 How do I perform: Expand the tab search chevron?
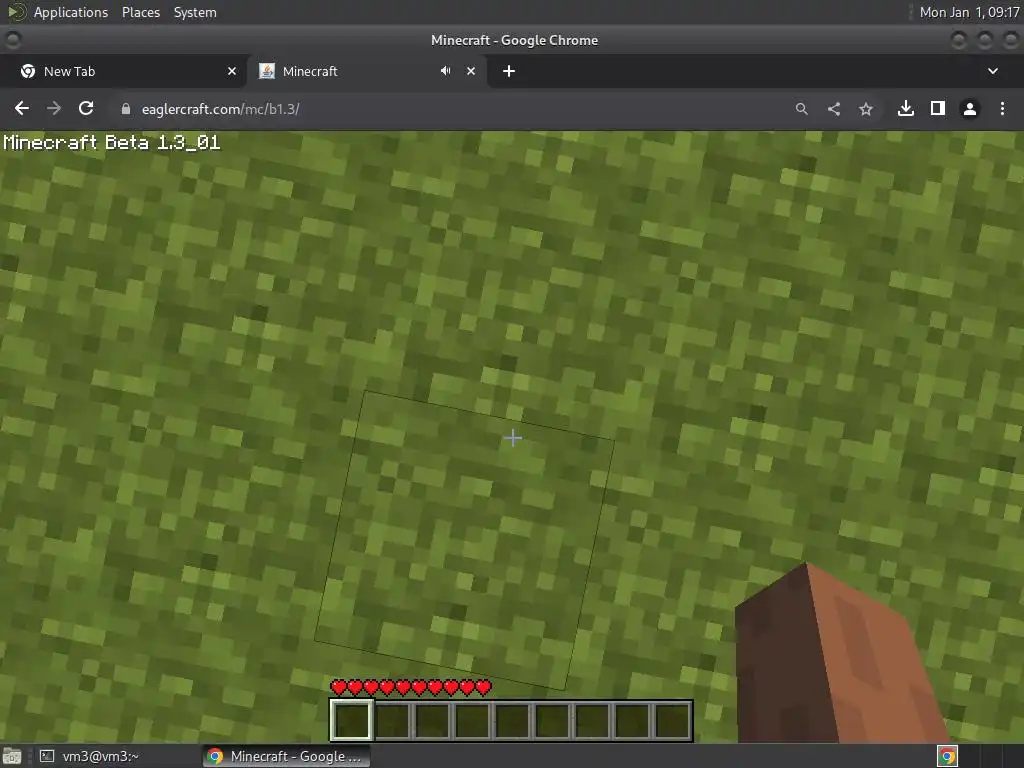coord(993,71)
